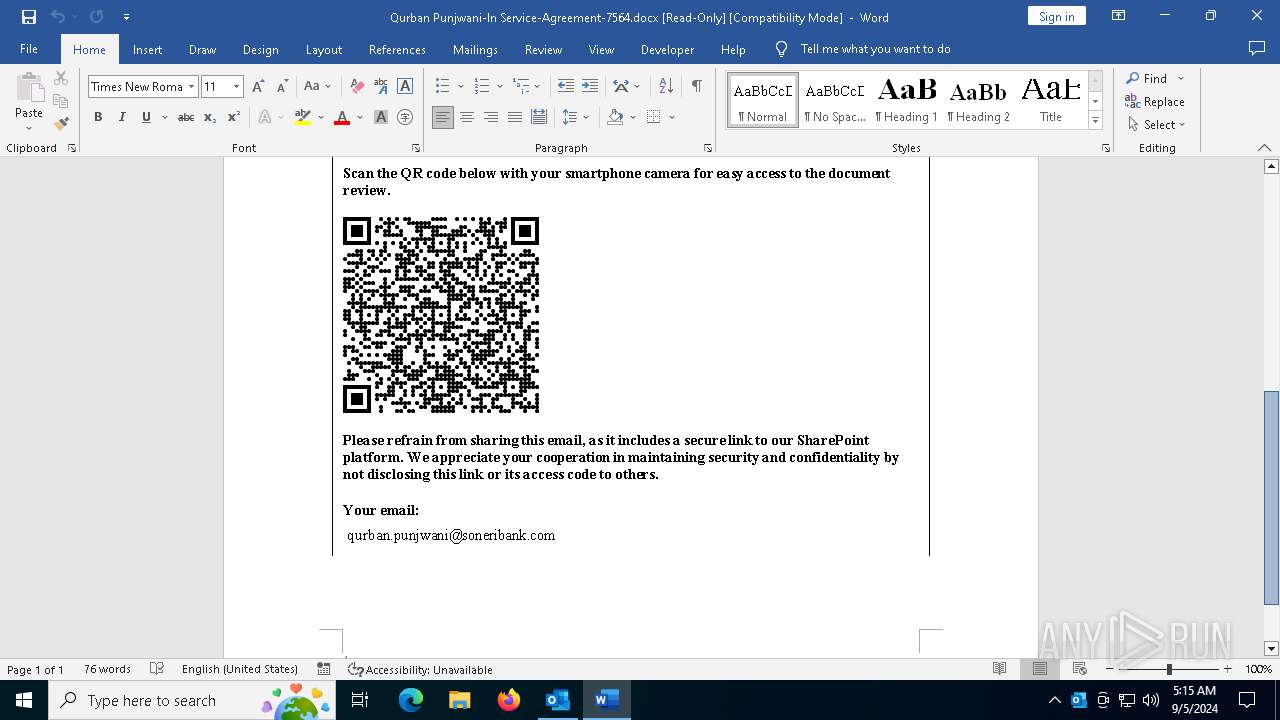Image resolution: width=1280 pixels, height=720 pixels.
Task: Toggle Bold formatting
Action: (x=98, y=117)
